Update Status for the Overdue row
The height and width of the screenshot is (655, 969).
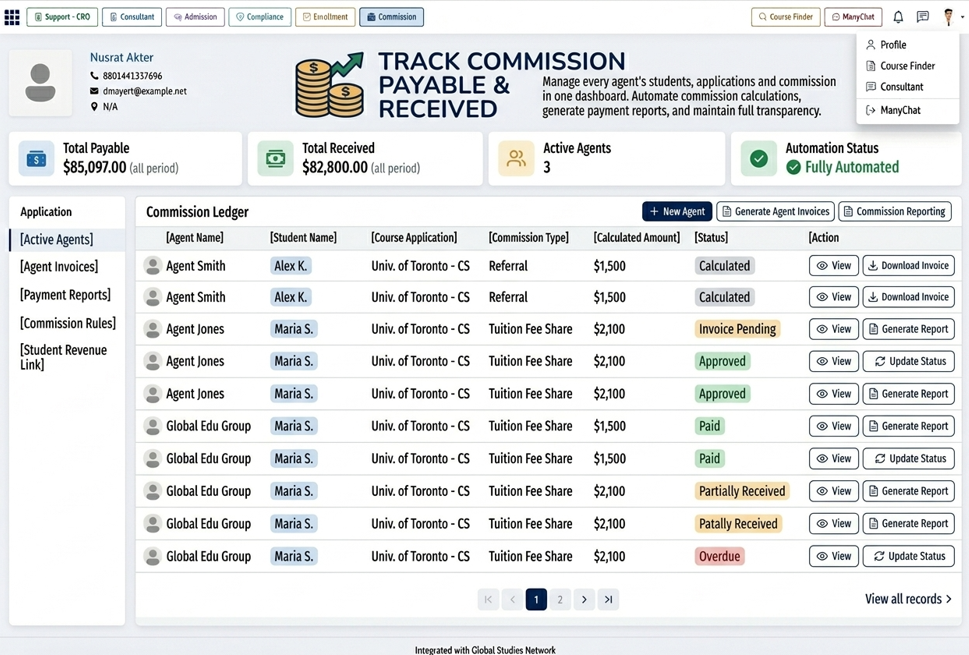(x=908, y=556)
